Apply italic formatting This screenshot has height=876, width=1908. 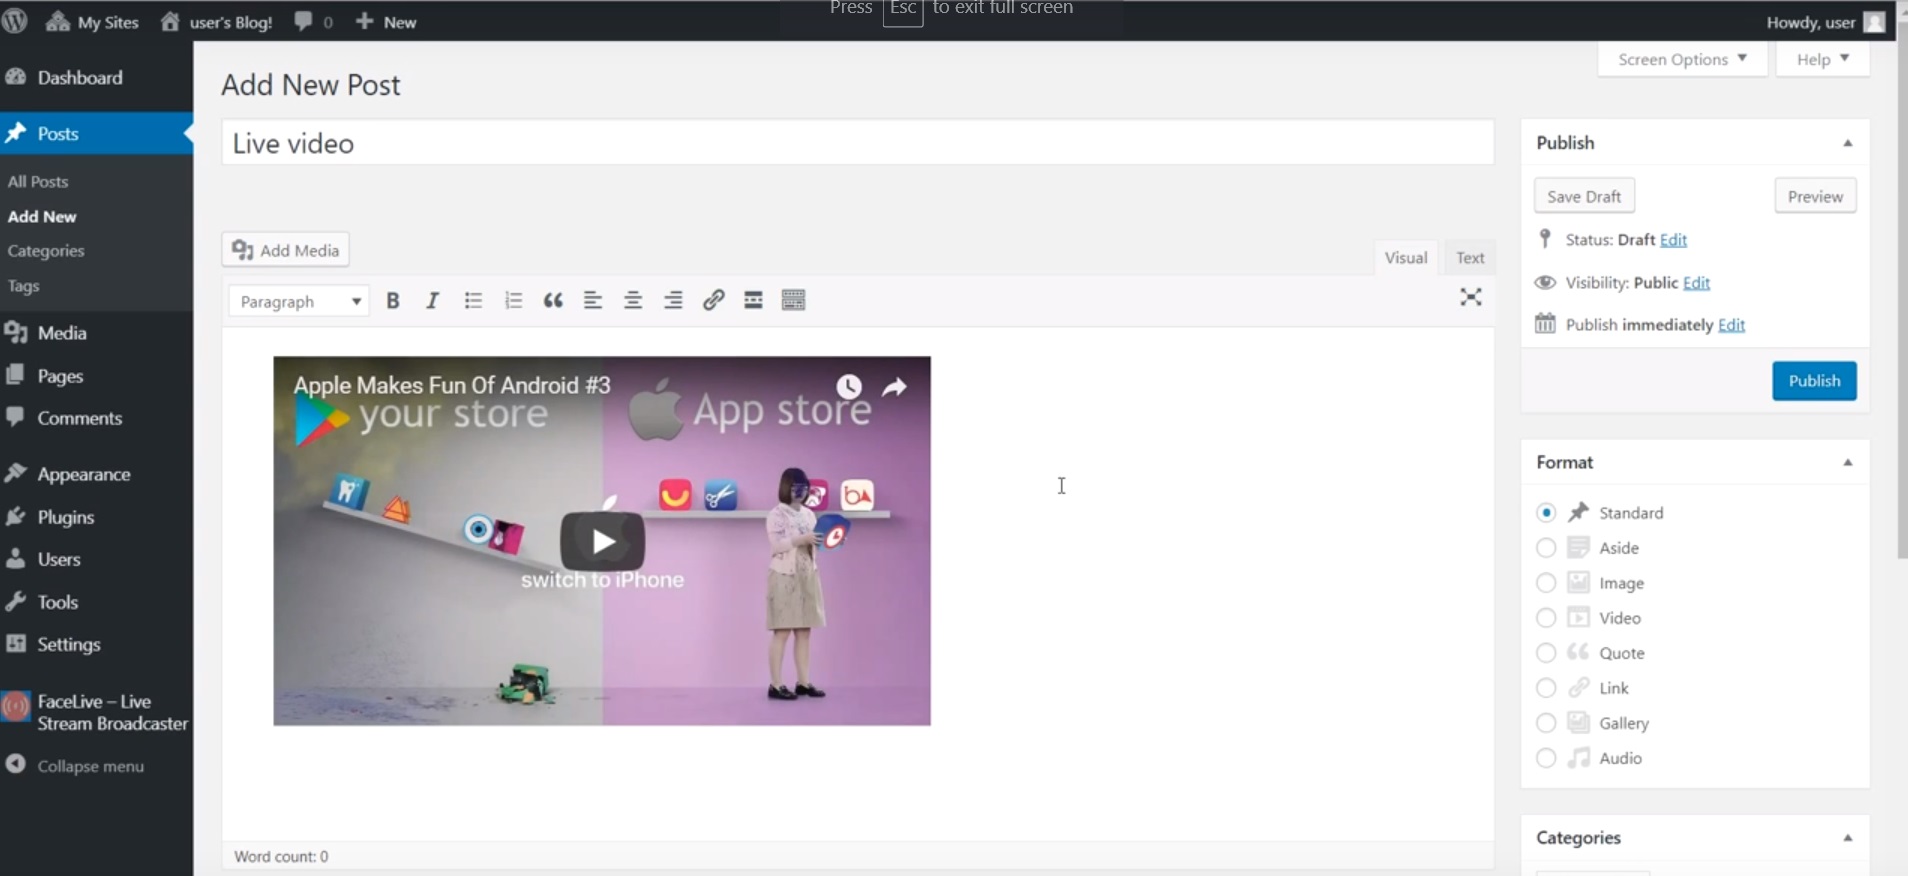pos(432,300)
